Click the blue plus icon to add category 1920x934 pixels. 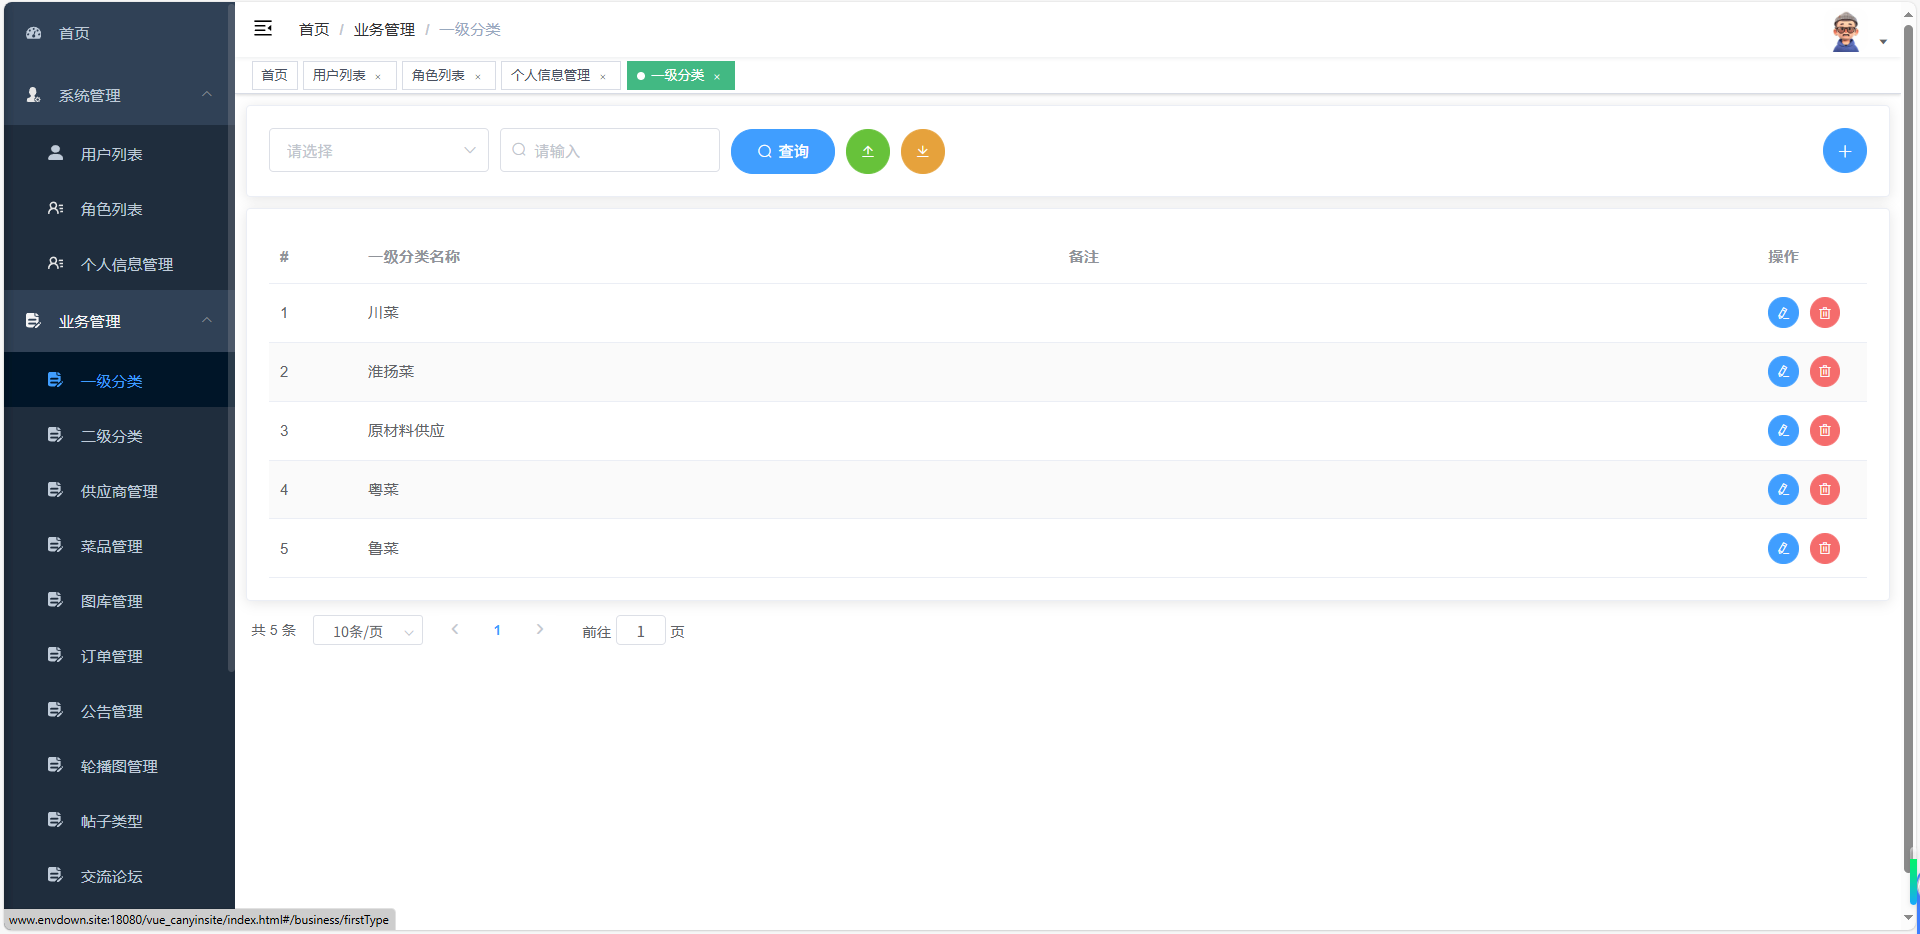1844,150
